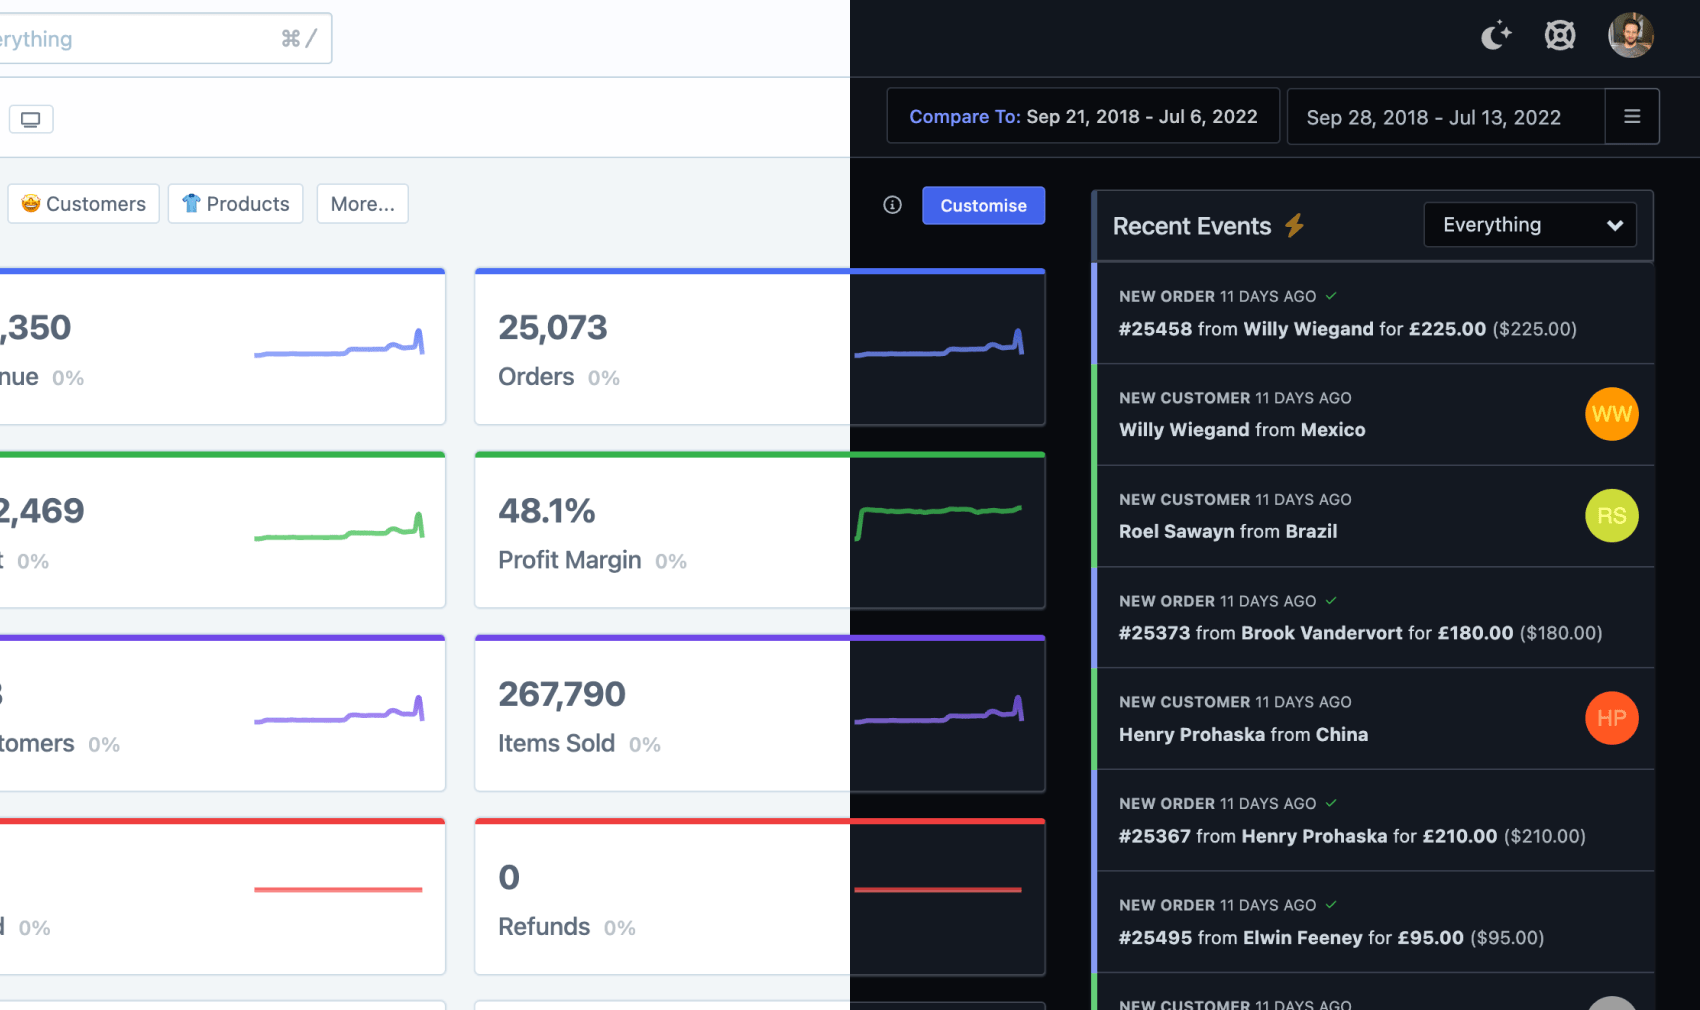1700x1010 pixels.
Task: Open the hamburger menu next to date range
Action: pos(1631,117)
